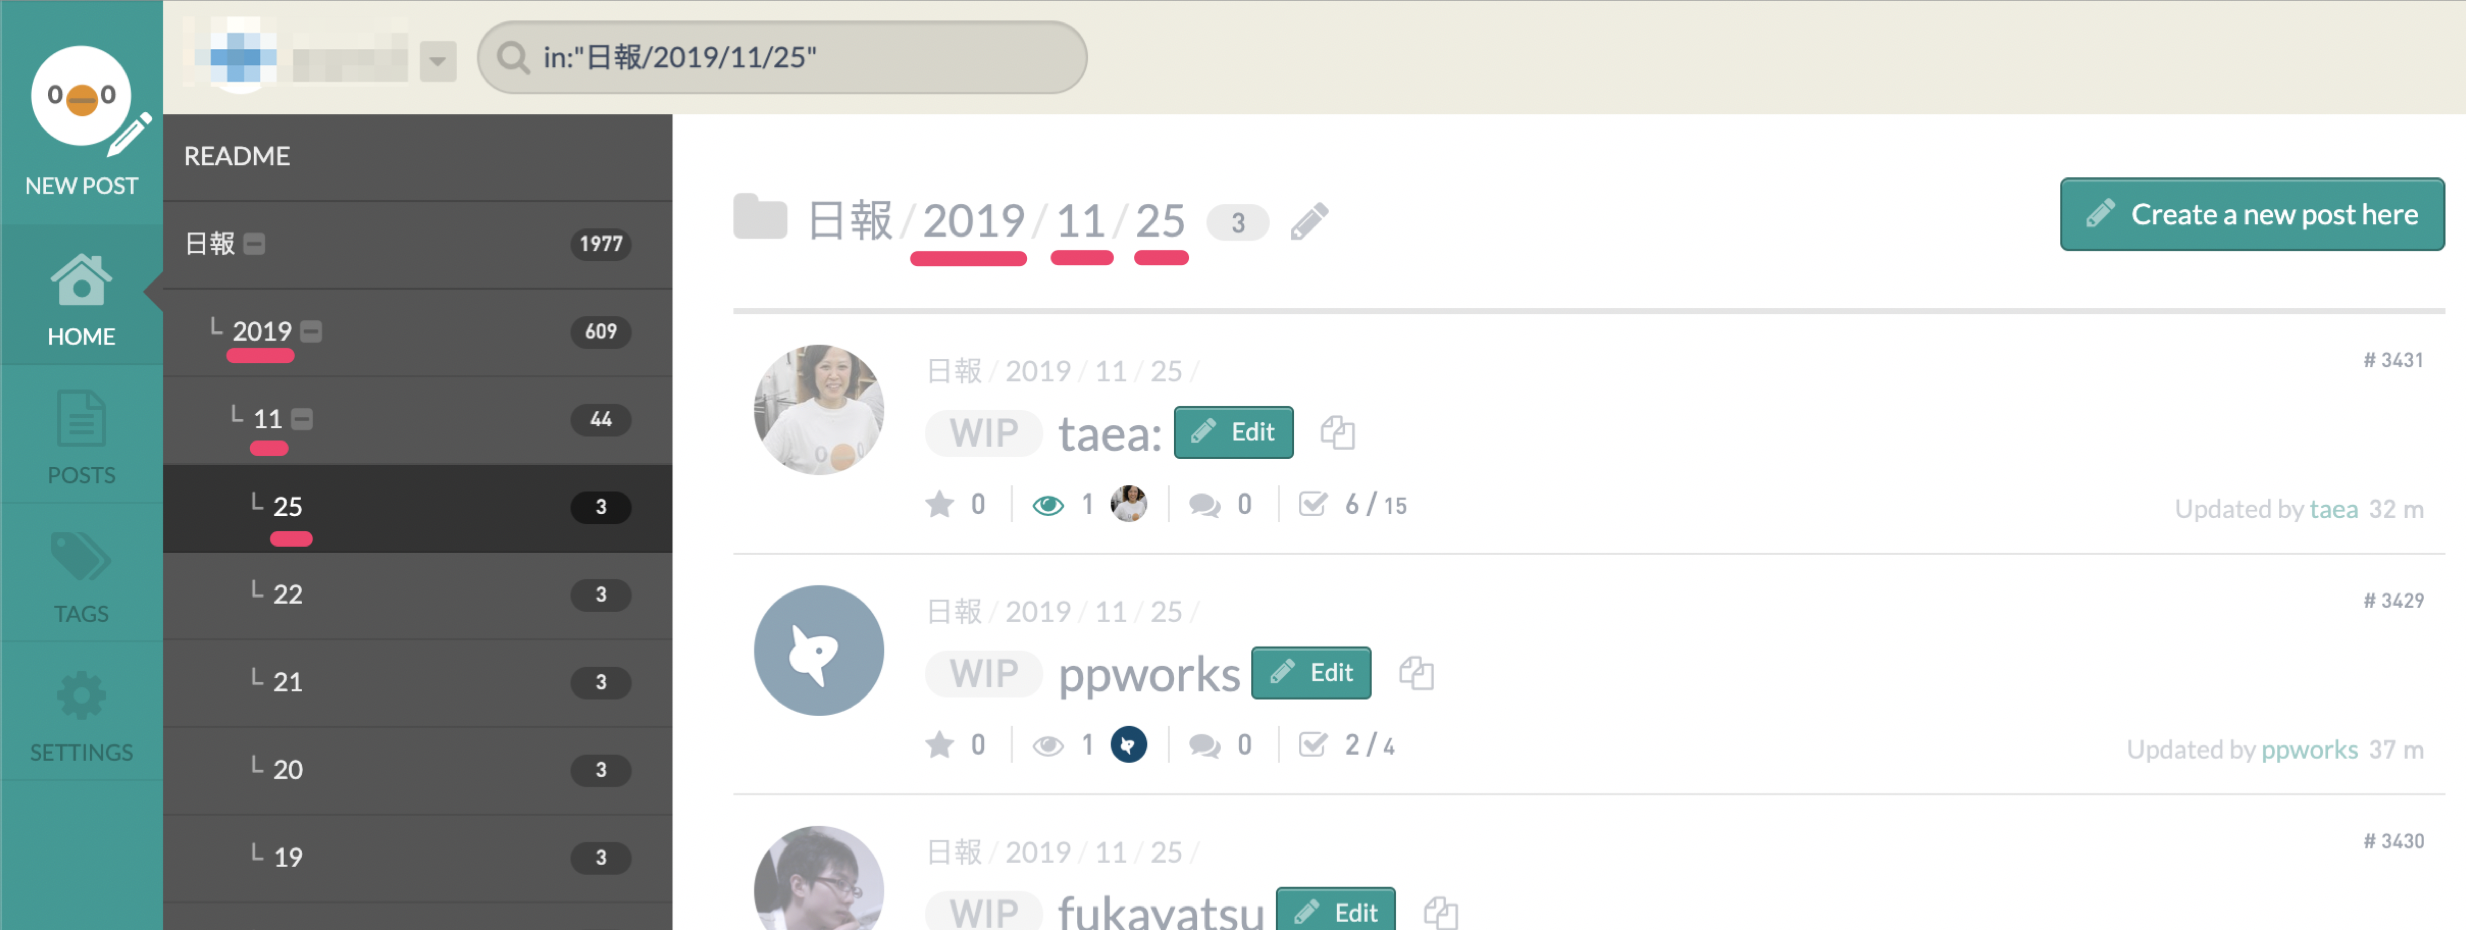Open the Posts section icon
Viewport: 2466px width, 930px height.
[x=81, y=418]
